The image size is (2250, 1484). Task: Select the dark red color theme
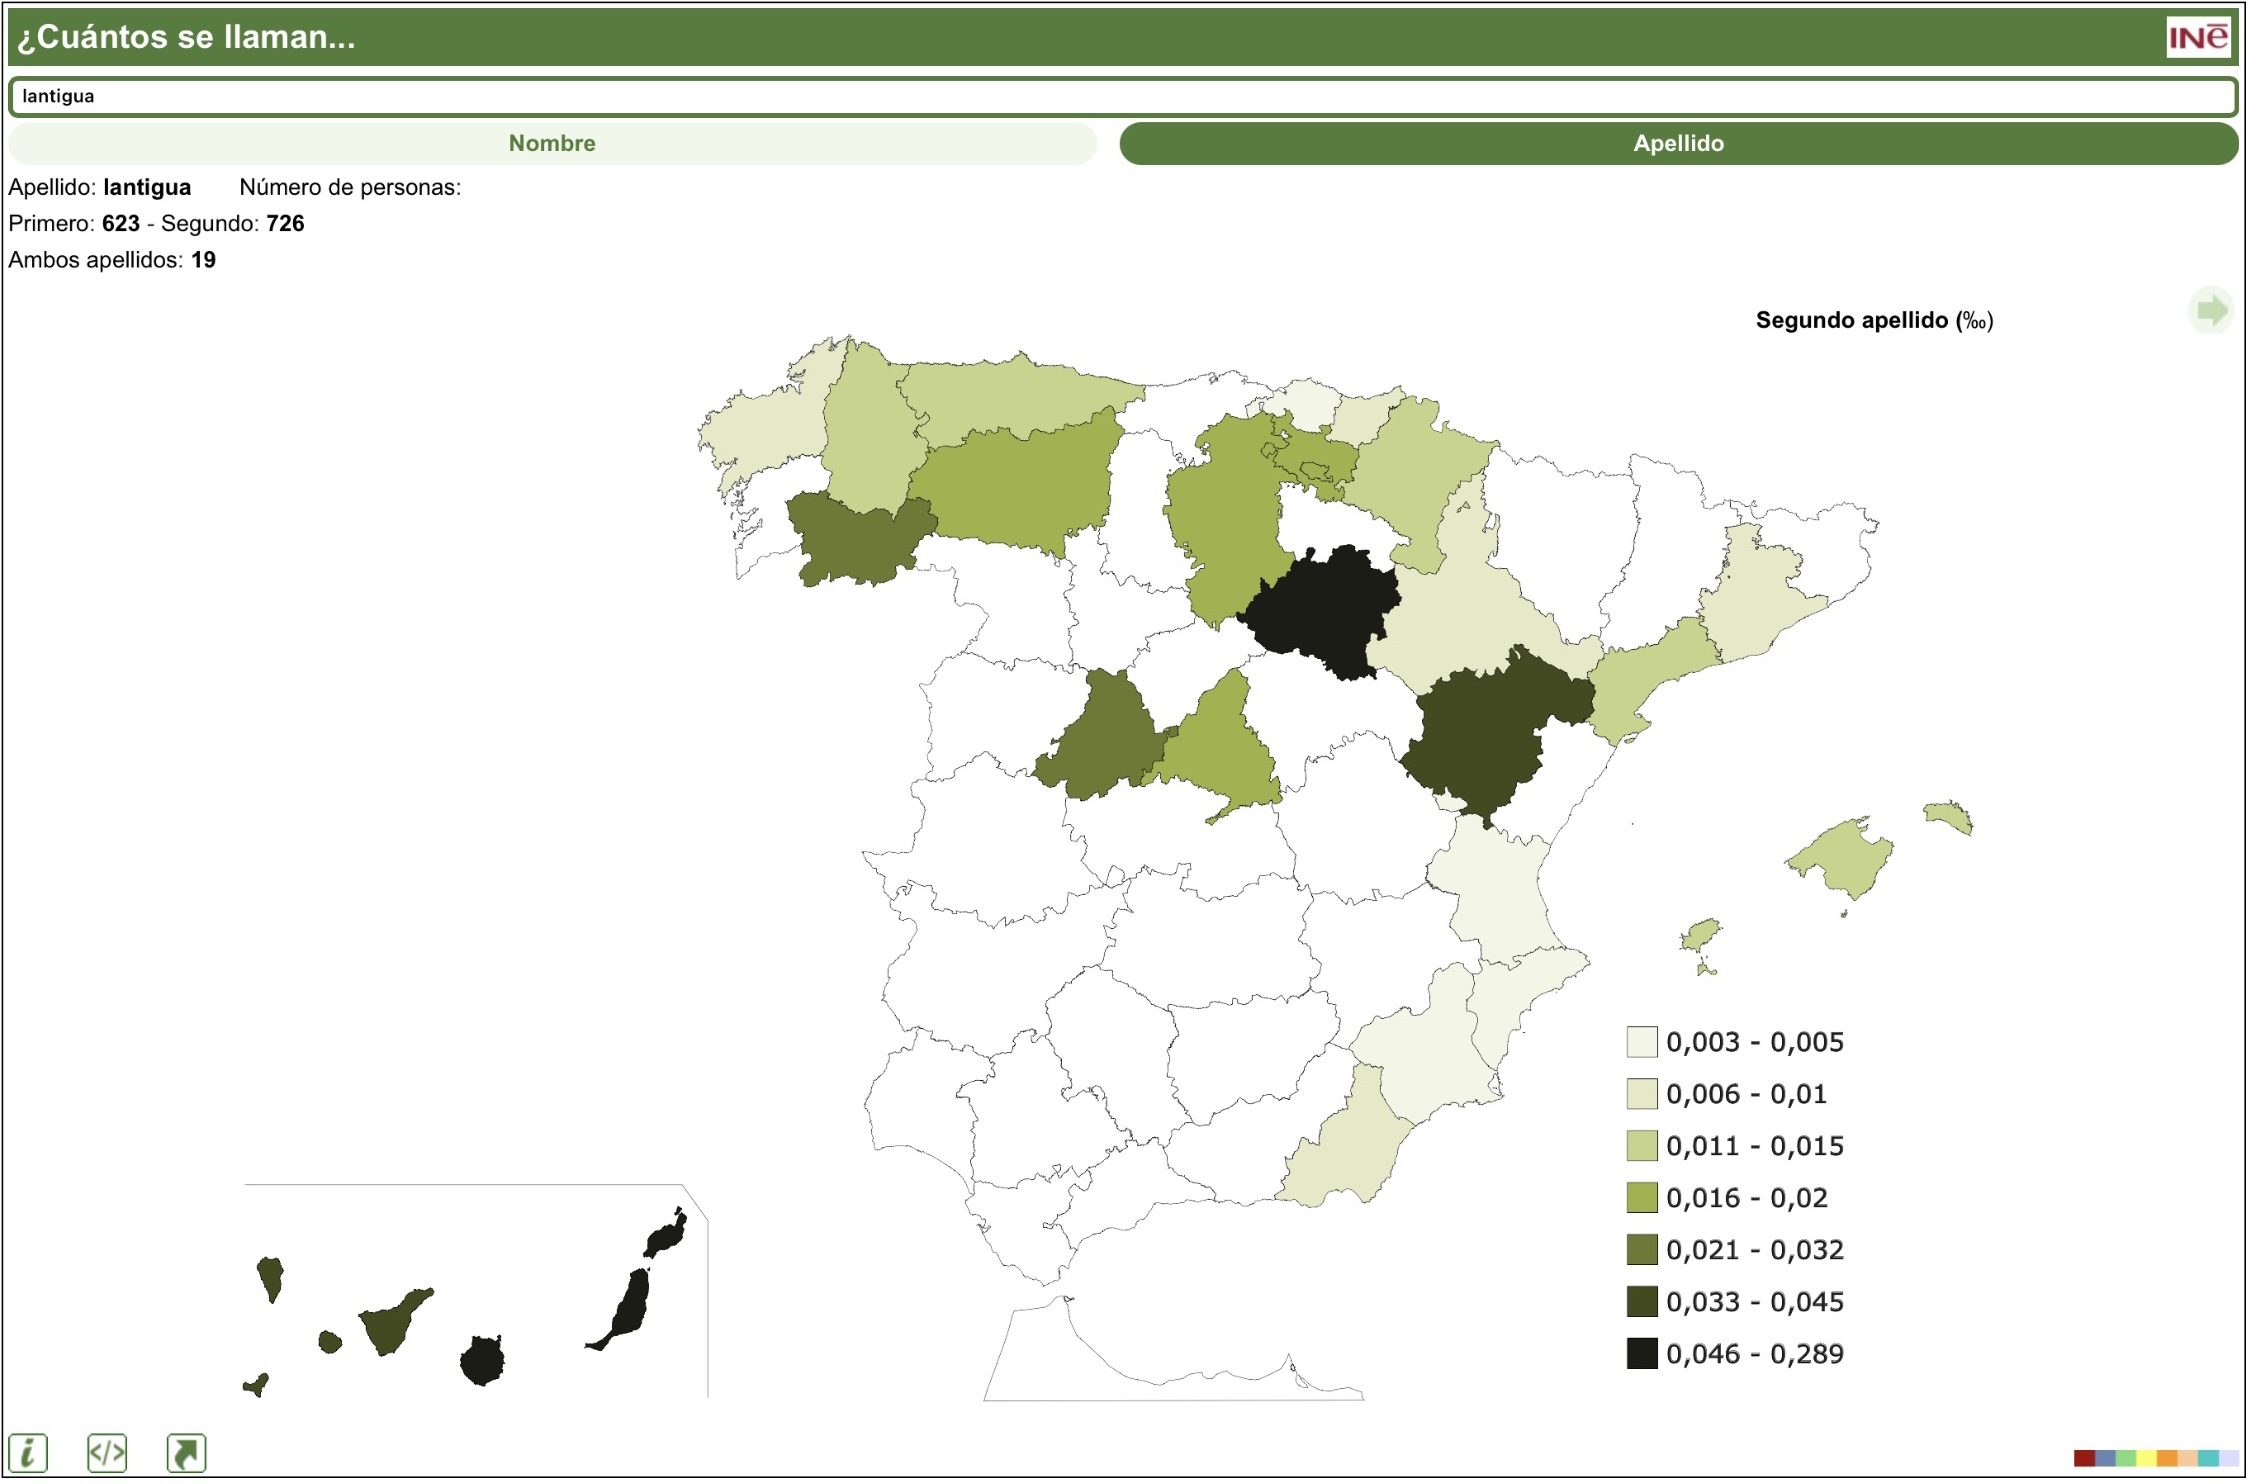[2084, 1458]
